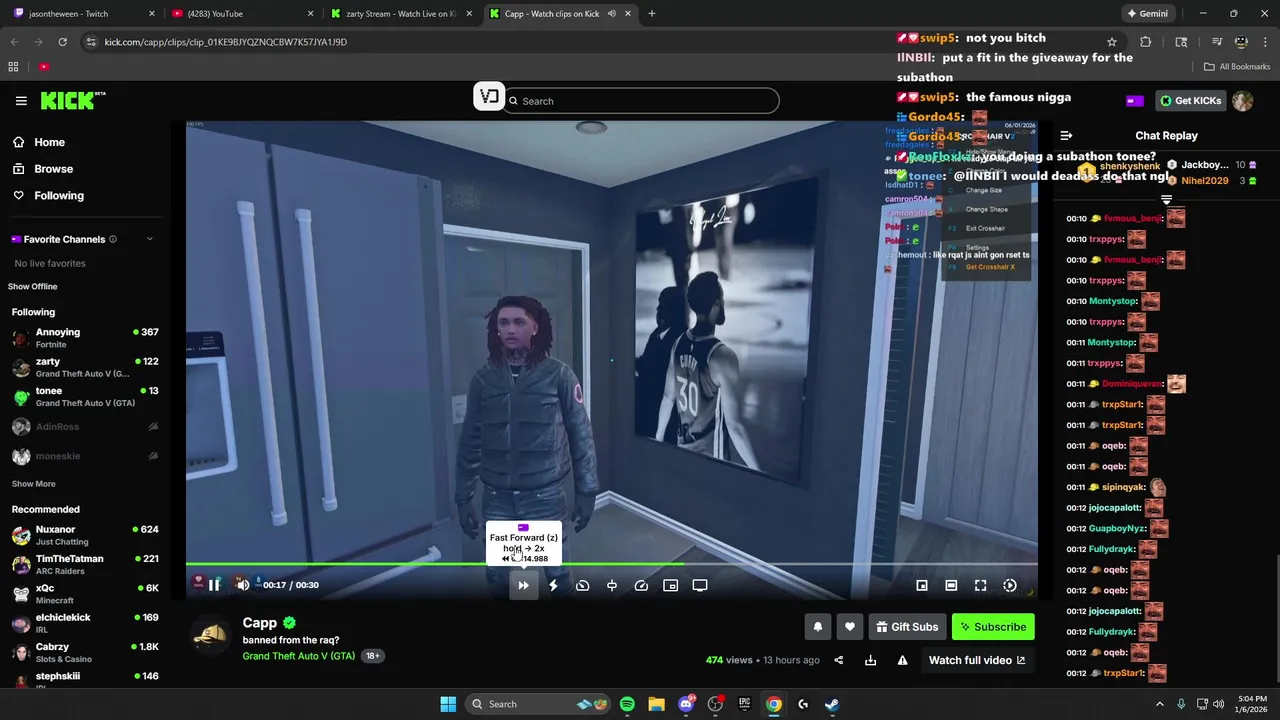Open recommended channel TimTheTatman
This screenshot has width=1280, height=720.
[x=85, y=564]
